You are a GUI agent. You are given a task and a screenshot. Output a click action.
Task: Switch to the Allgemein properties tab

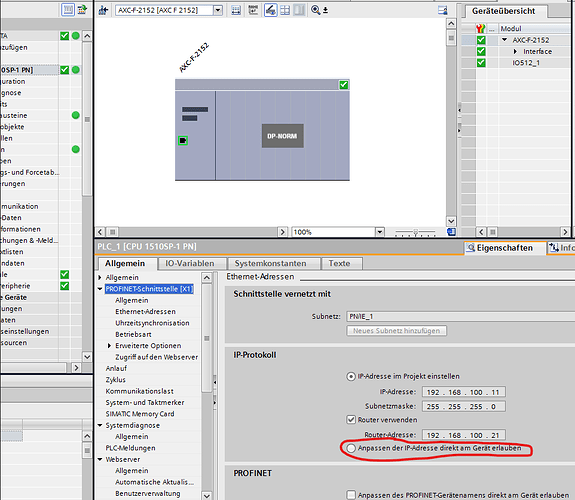125,263
